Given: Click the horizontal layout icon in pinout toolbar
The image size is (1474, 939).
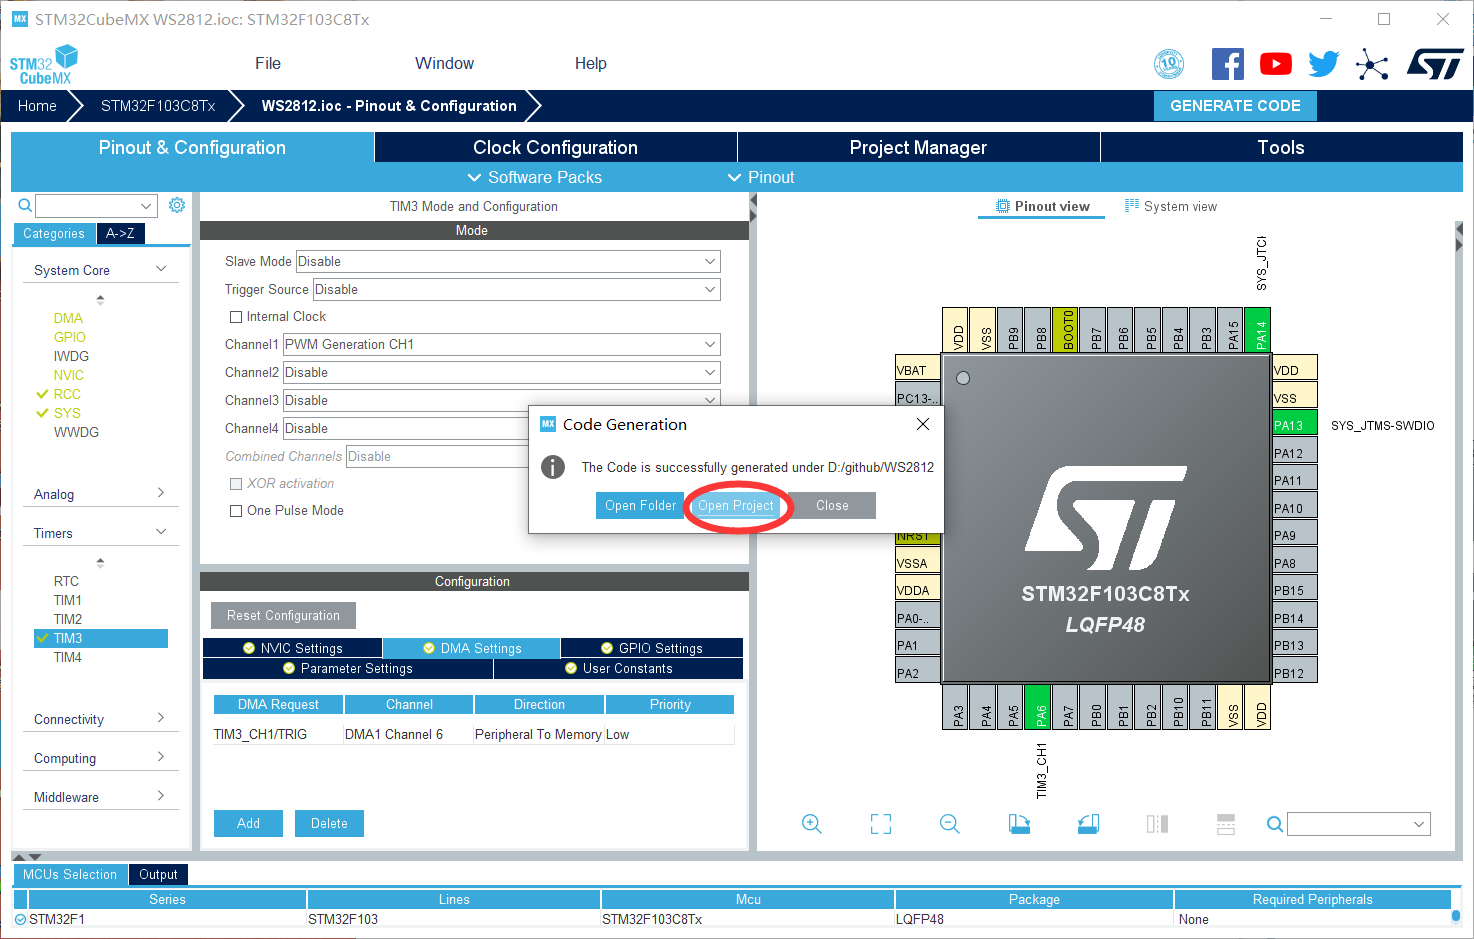Looking at the screenshot, I should click(x=1226, y=824).
